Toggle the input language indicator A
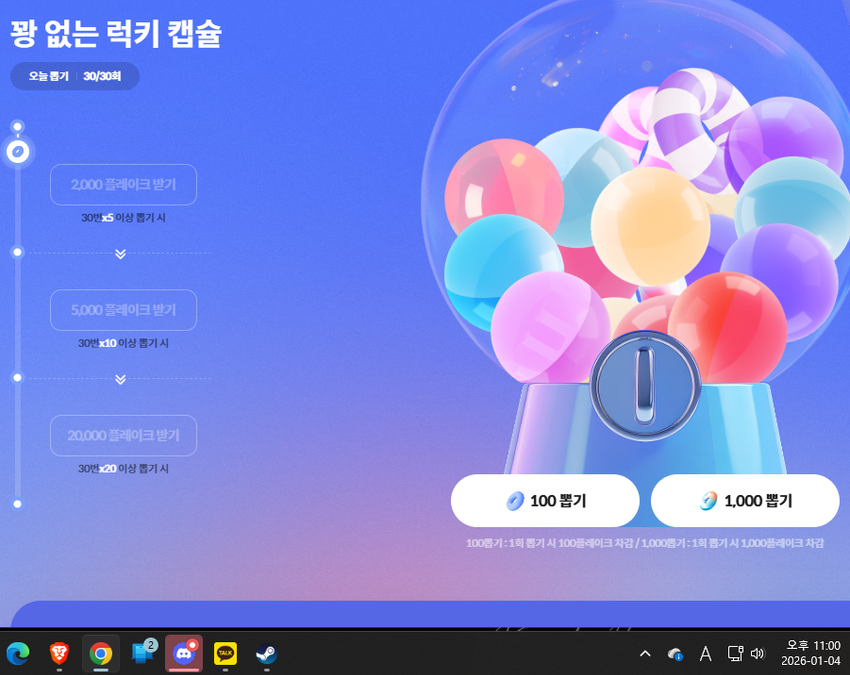850x675 pixels. 705,653
